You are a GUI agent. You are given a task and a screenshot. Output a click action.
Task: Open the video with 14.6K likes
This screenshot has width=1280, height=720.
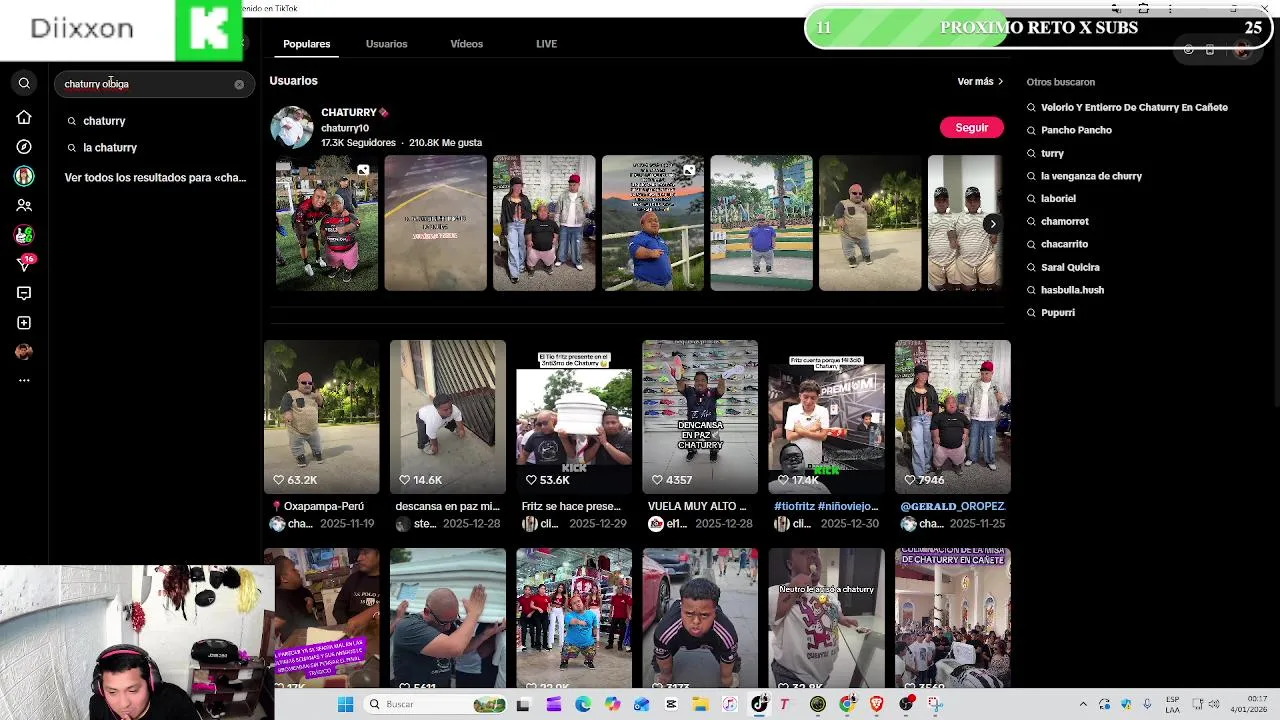(x=447, y=417)
